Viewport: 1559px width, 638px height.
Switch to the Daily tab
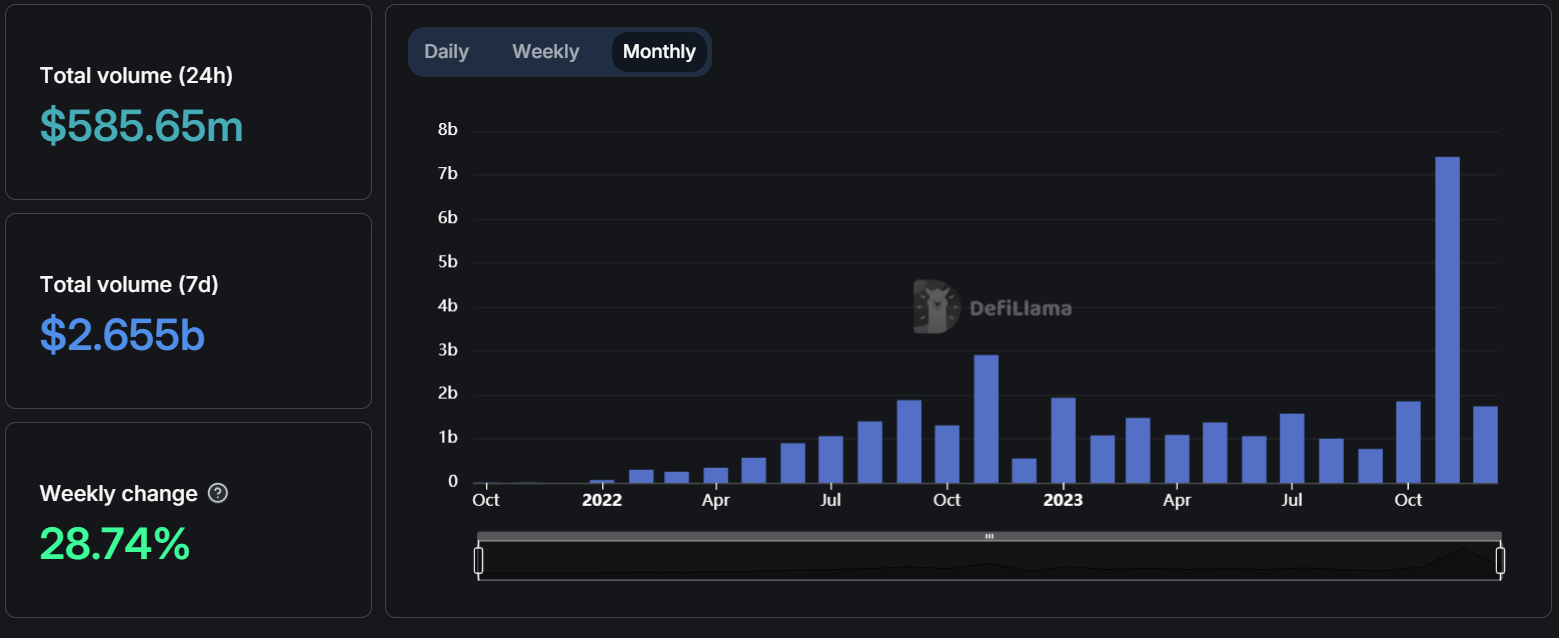tap(447, 51)
